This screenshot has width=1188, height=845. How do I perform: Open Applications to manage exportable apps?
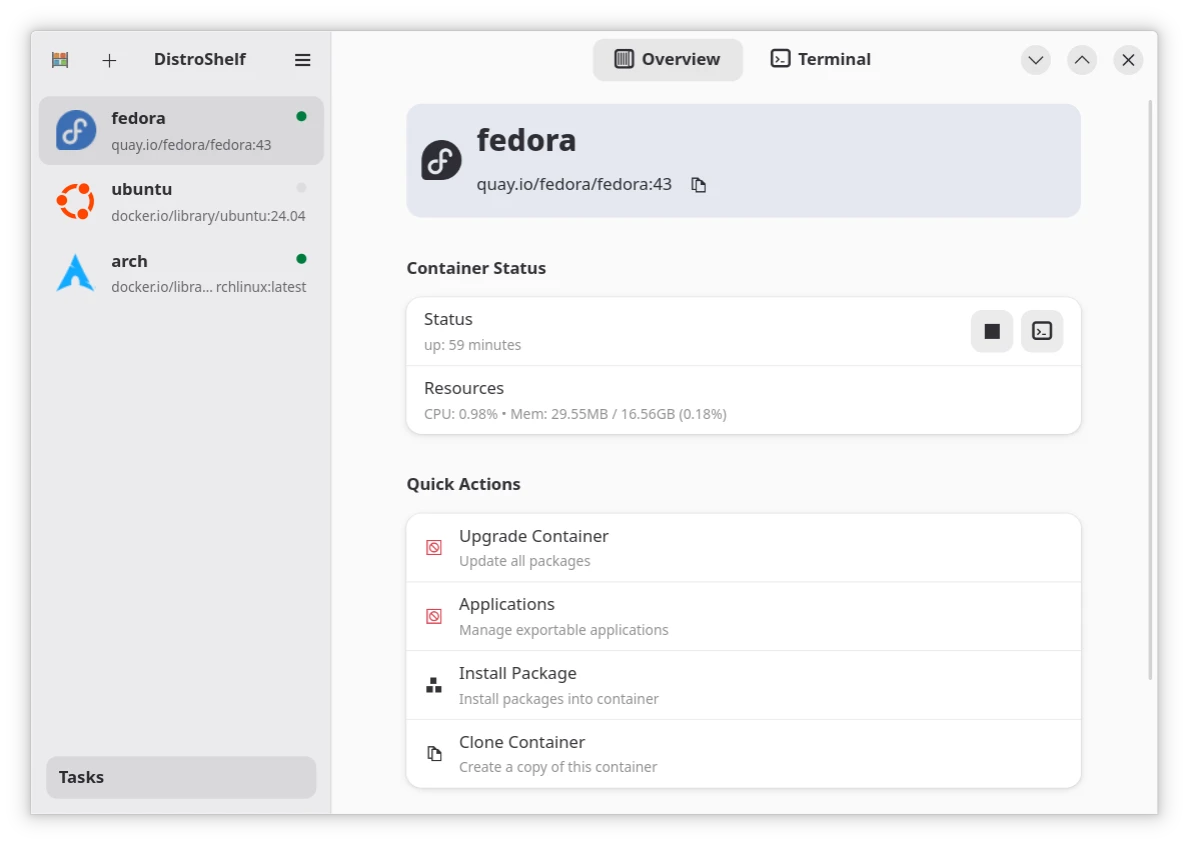tap(743, 616)
